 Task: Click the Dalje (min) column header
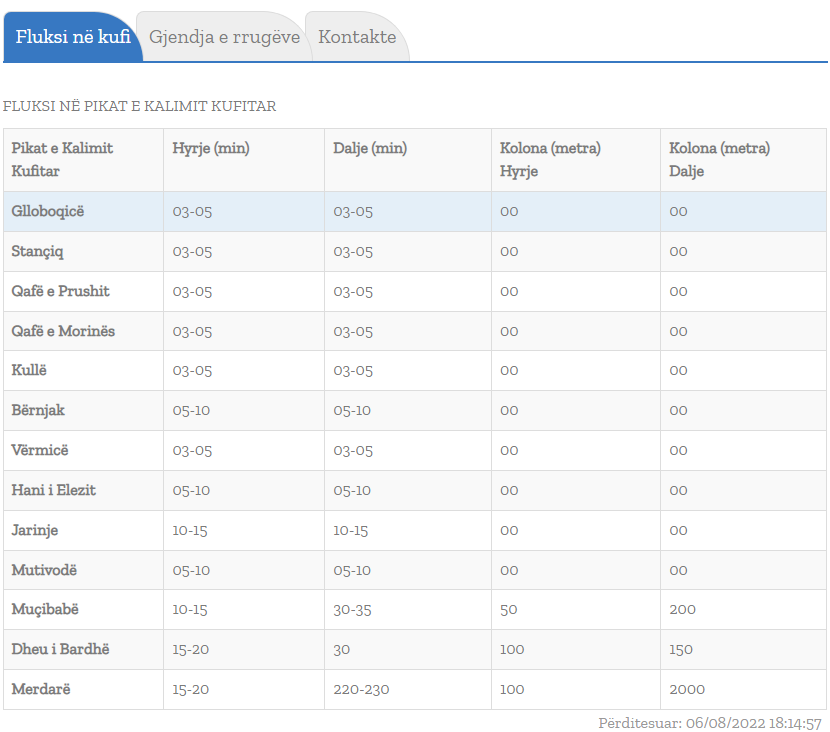[x=370, y=148]
